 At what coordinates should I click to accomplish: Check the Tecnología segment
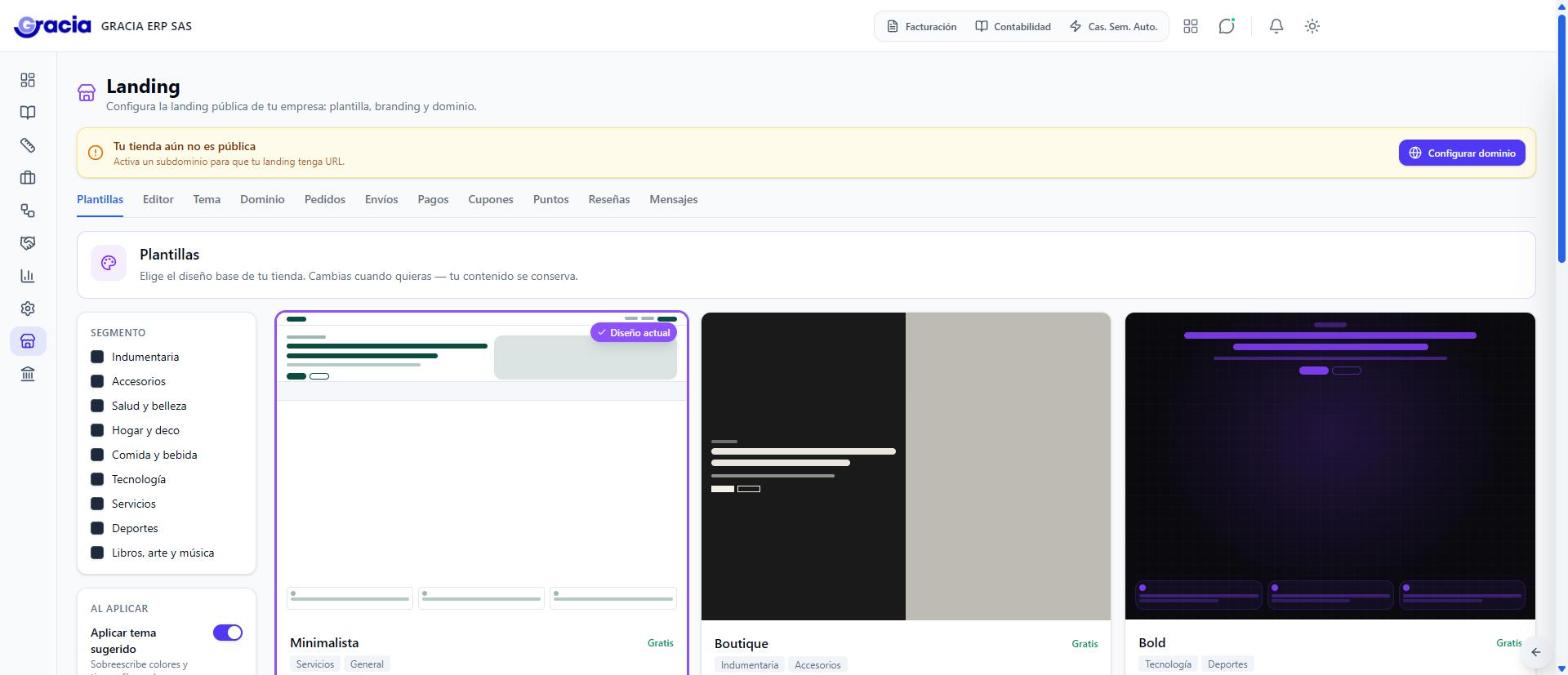click(x=97, y=479)
